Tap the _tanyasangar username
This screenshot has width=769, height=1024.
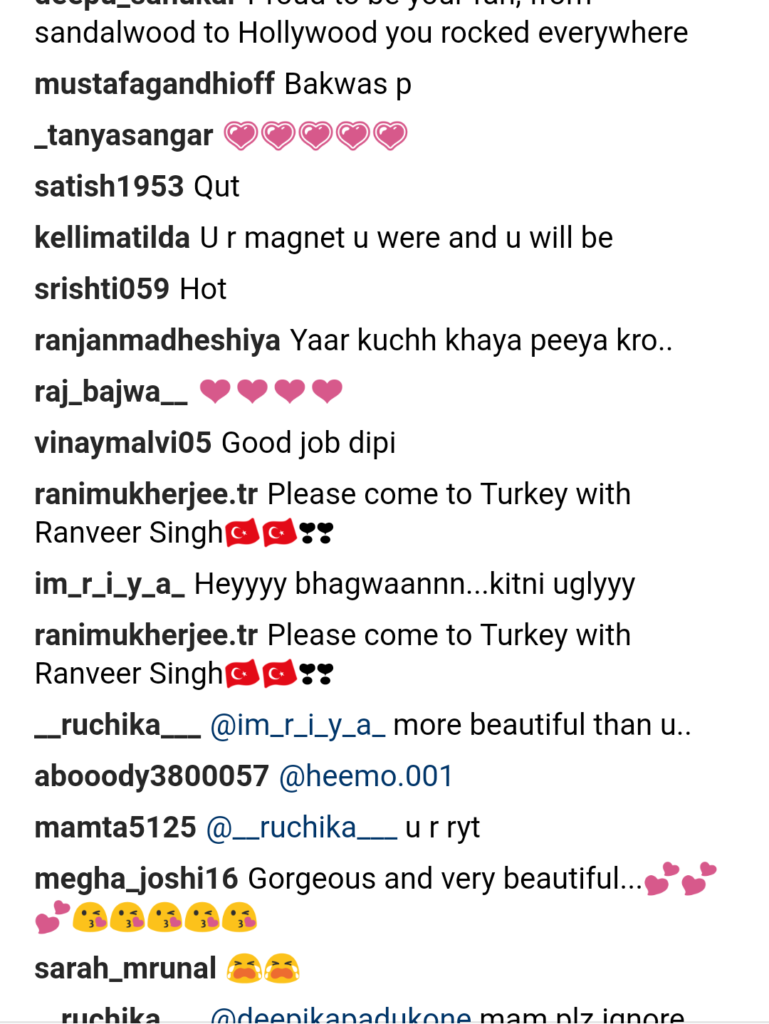coord(124,136)
